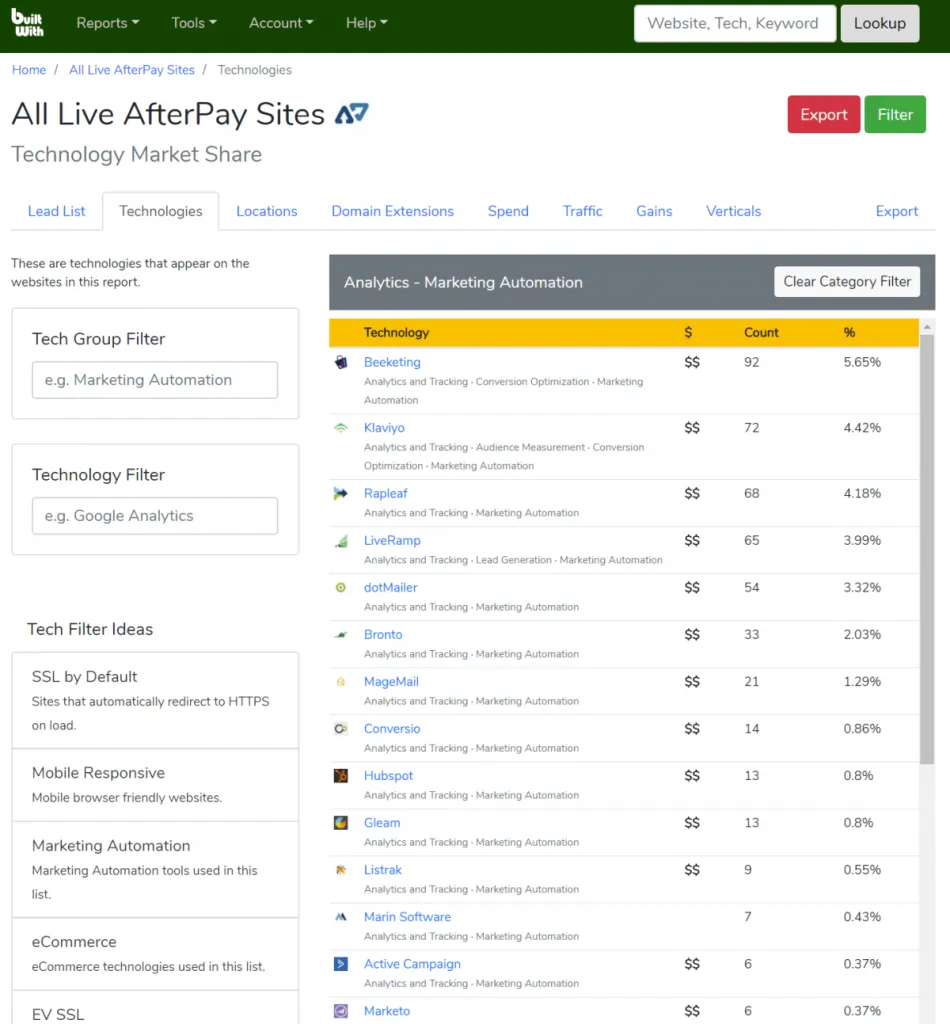Expand the Help dropdown menu
Screen dimensions: 950x1024
tap(366, 23)
